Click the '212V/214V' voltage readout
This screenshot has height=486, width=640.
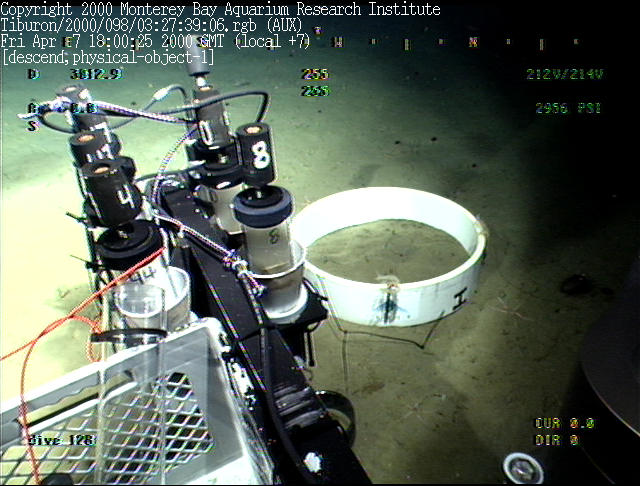click(564, 74)
